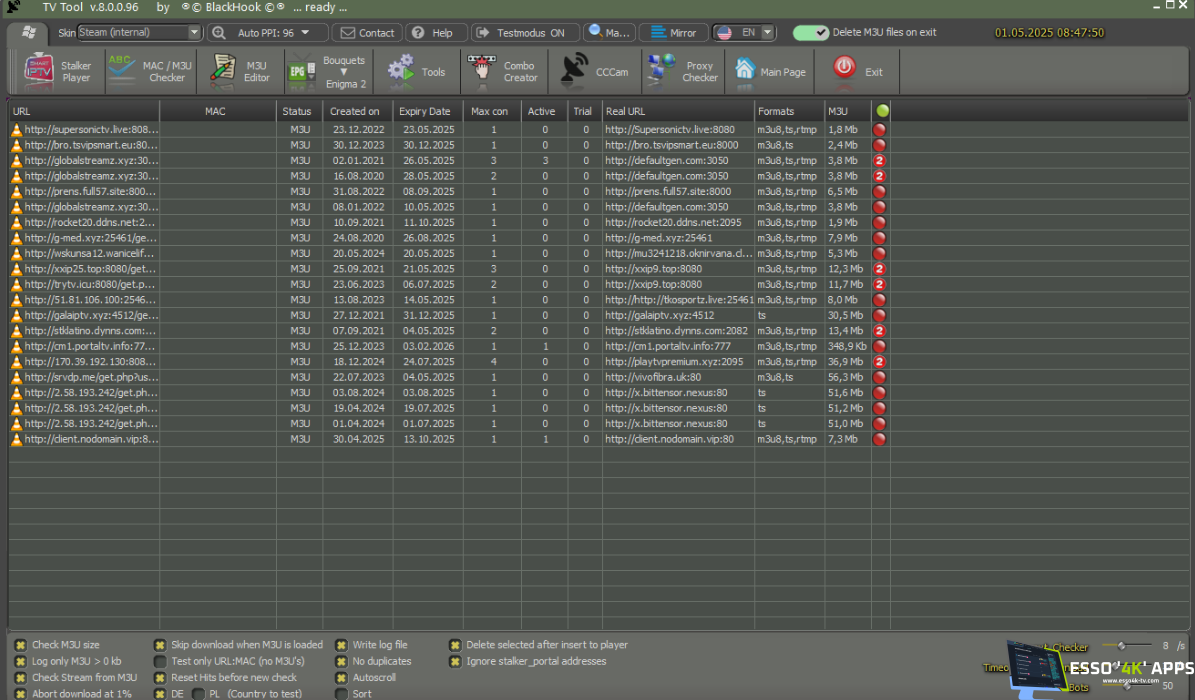Open the M3U Editor
1195x700 pixels.
coord(239,72)
